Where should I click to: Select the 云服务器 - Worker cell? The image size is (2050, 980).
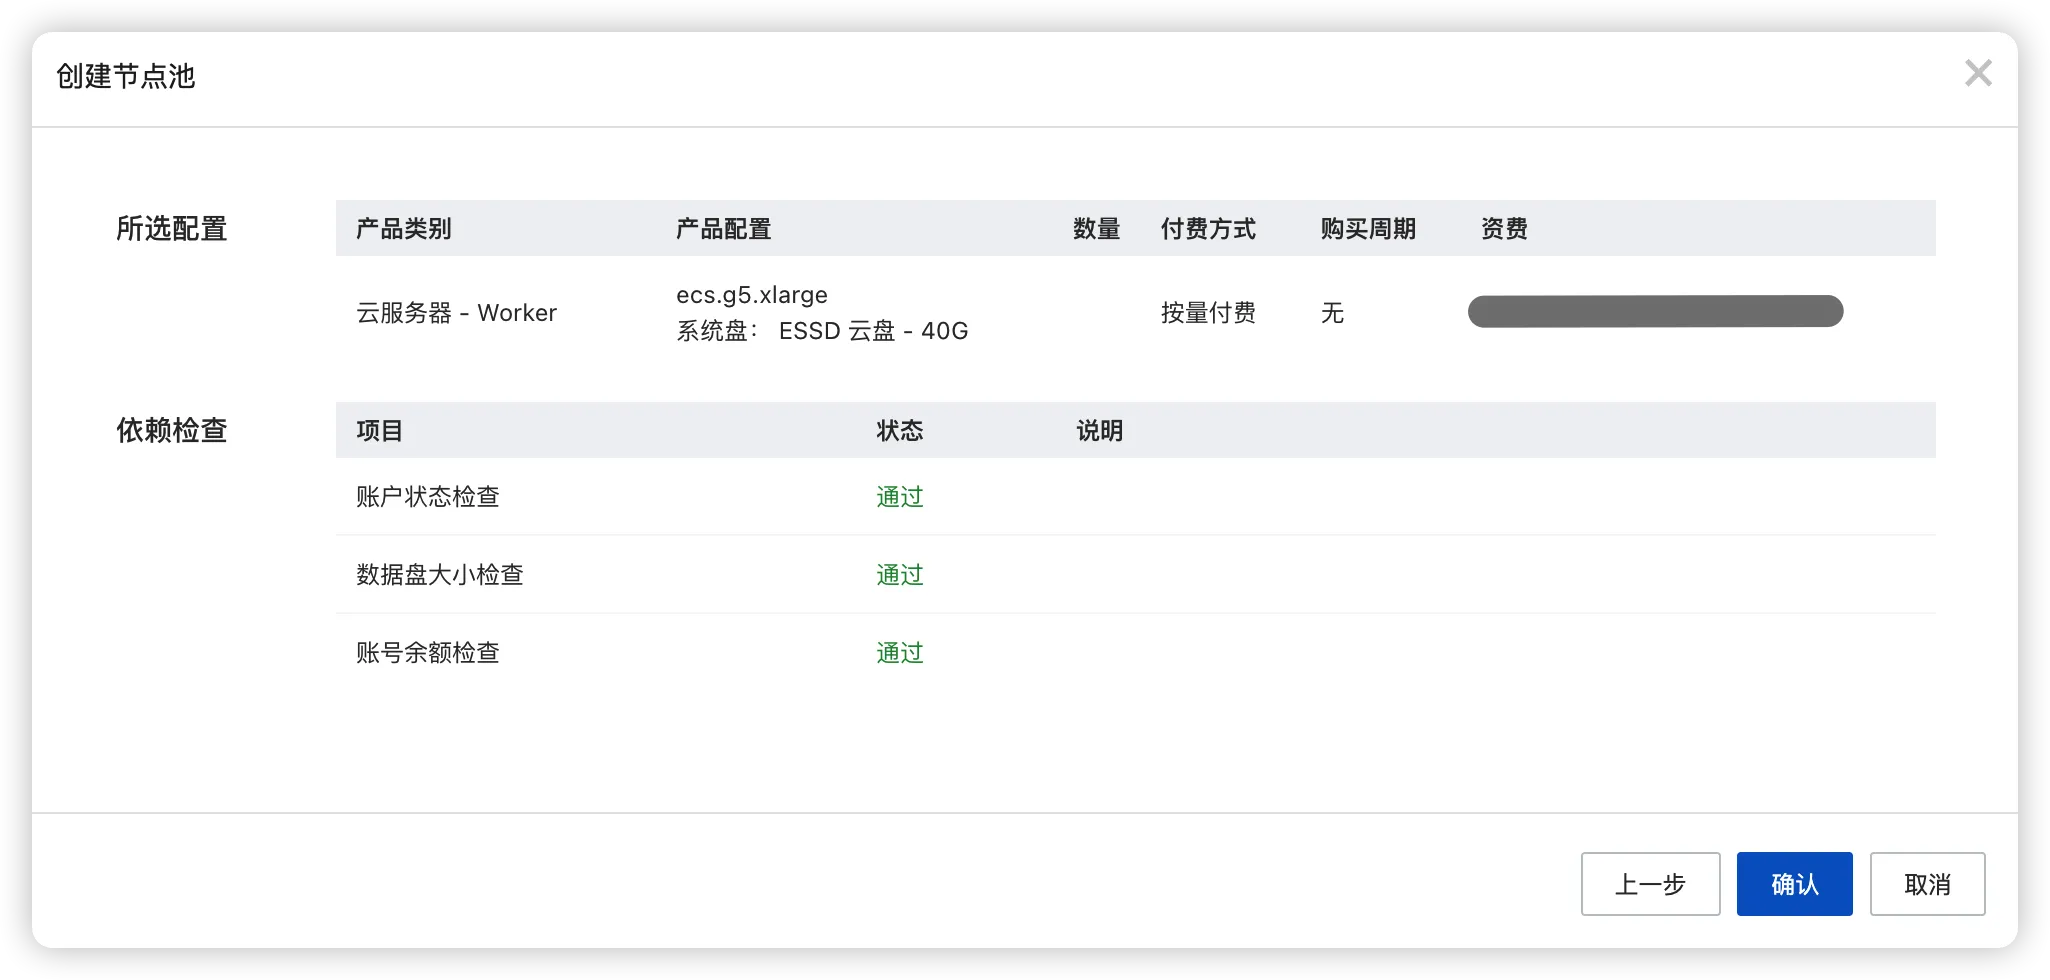[x=456, y=313]
